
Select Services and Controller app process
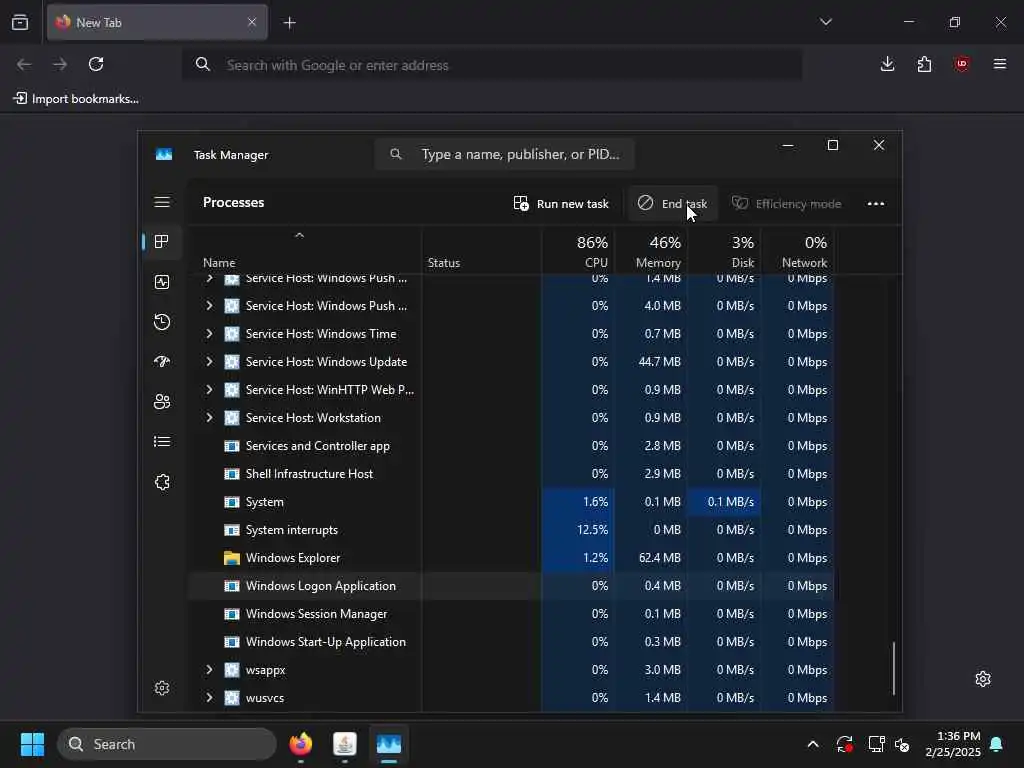(511, 446)
